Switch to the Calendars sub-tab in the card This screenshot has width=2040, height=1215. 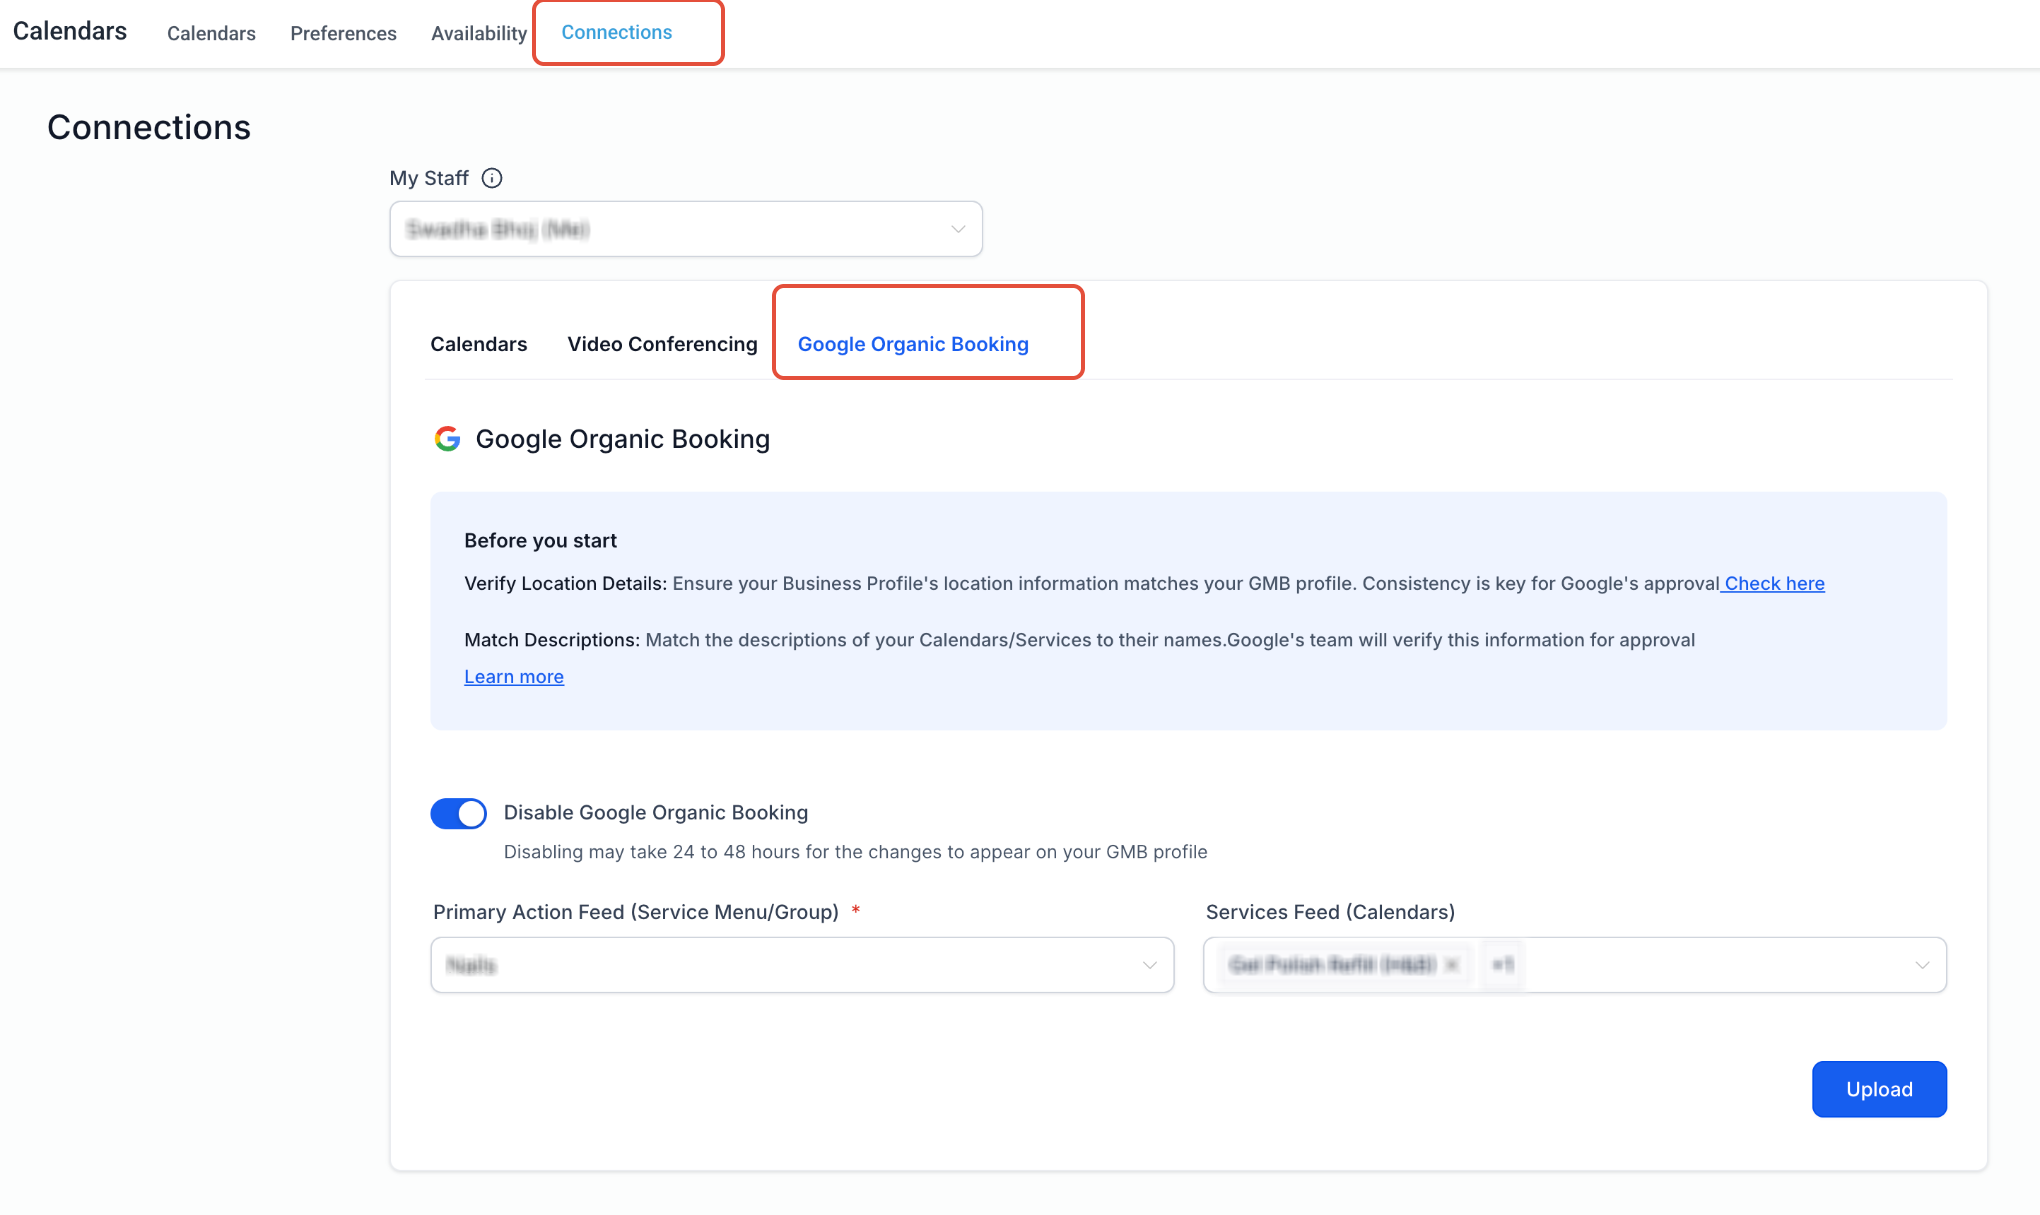(x=479, y=344)
